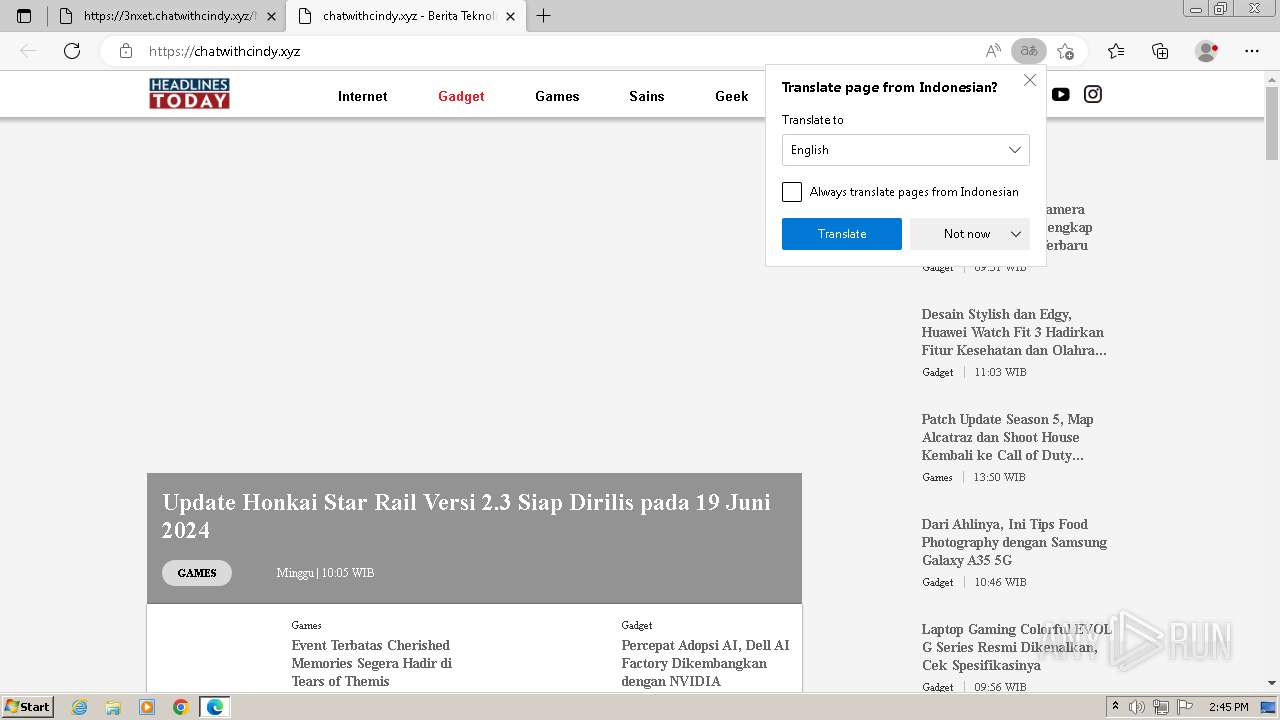This screenshot has width=1280, height=720.
Task: Click Action Center flag tray icon
Action: pos(1184,707)
